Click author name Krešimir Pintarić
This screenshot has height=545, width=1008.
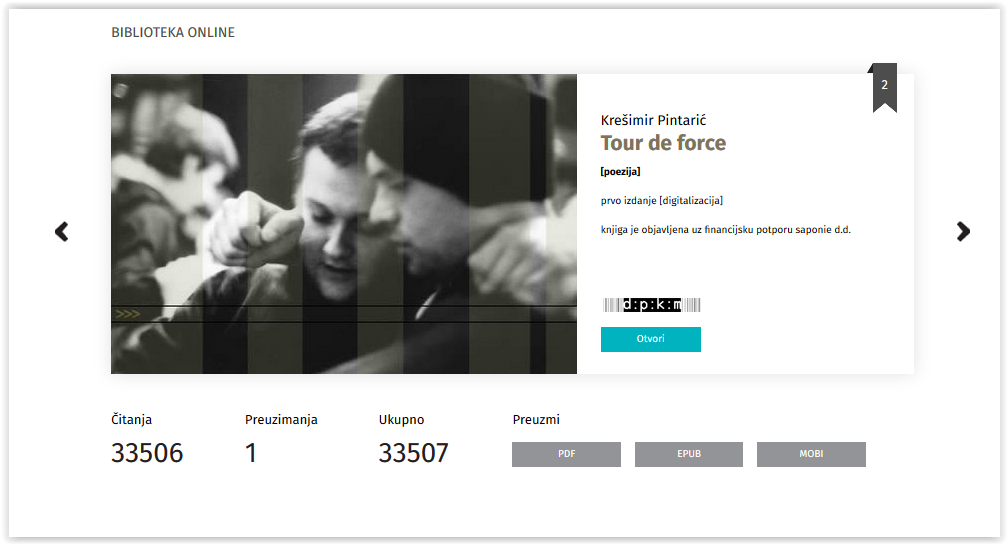point(653,120)
